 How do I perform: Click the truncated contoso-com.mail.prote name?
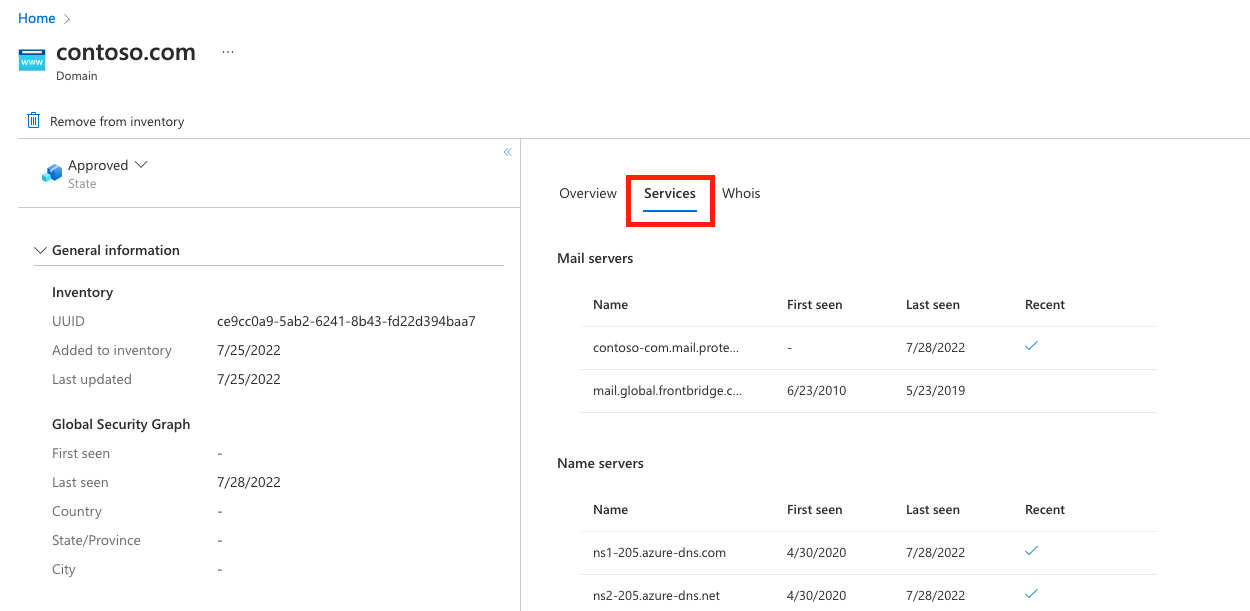click(x=667, y=346)
